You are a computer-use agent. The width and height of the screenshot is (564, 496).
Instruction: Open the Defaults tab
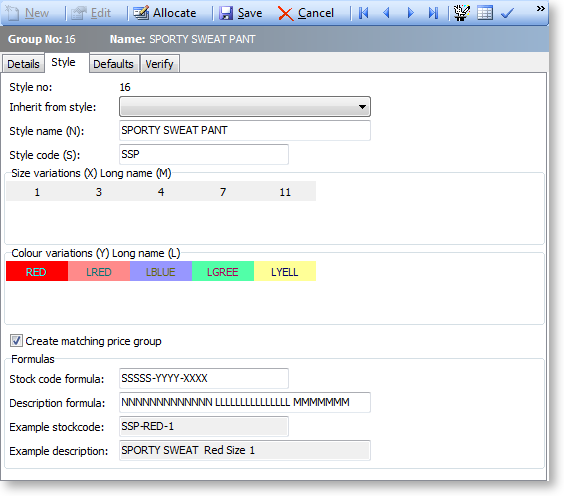pos(113,64)
